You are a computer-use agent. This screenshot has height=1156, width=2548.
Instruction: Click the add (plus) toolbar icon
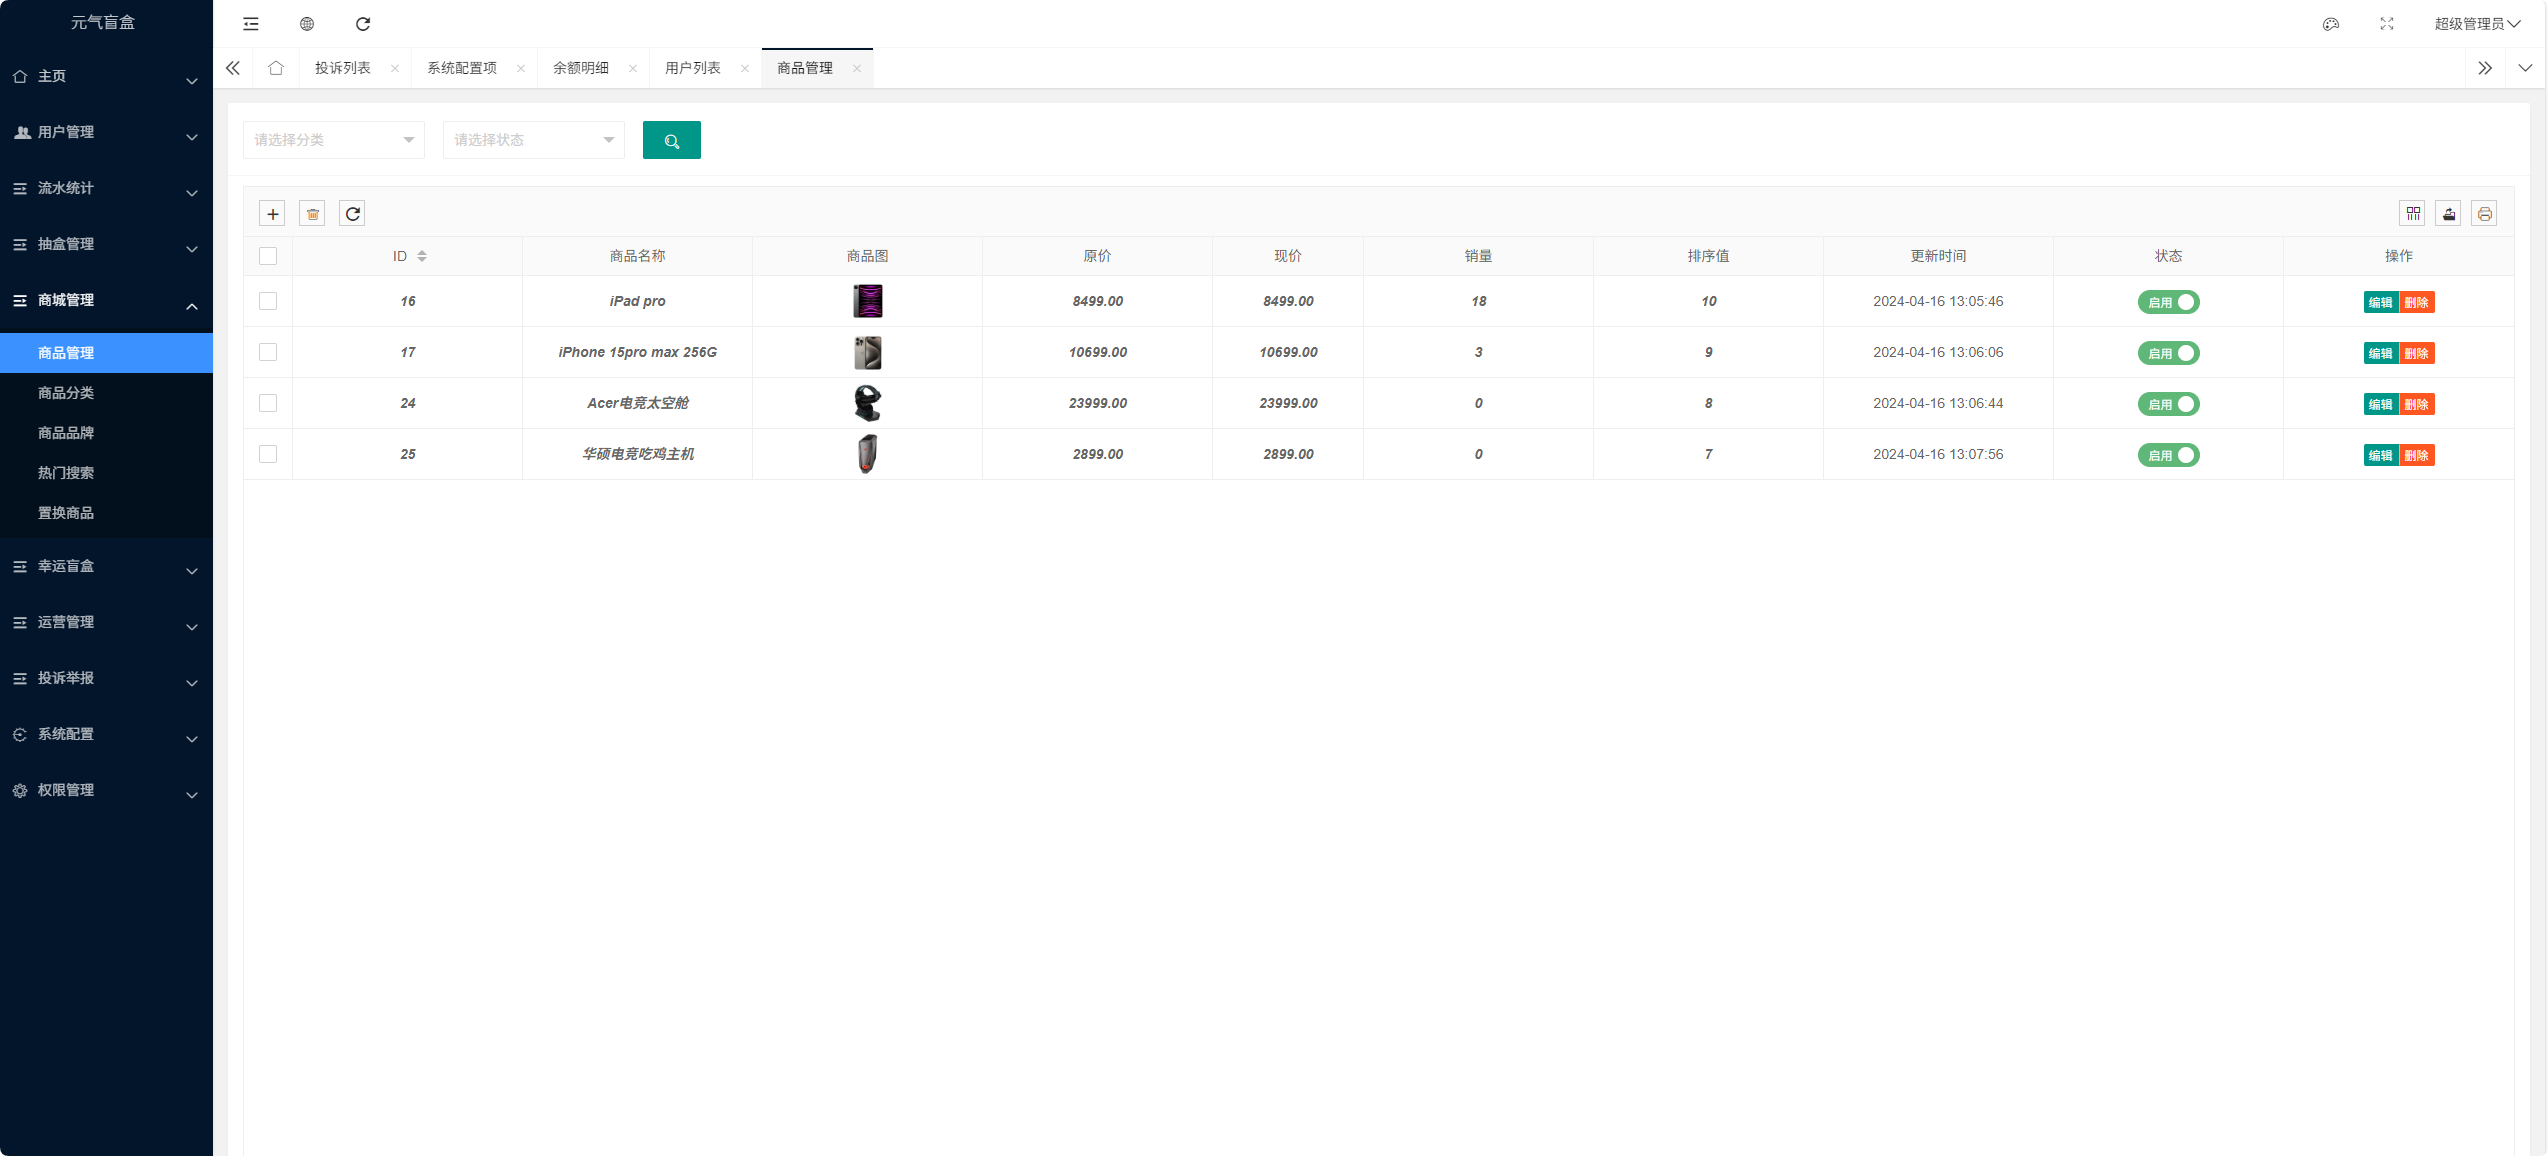click(x=272, y=213)
